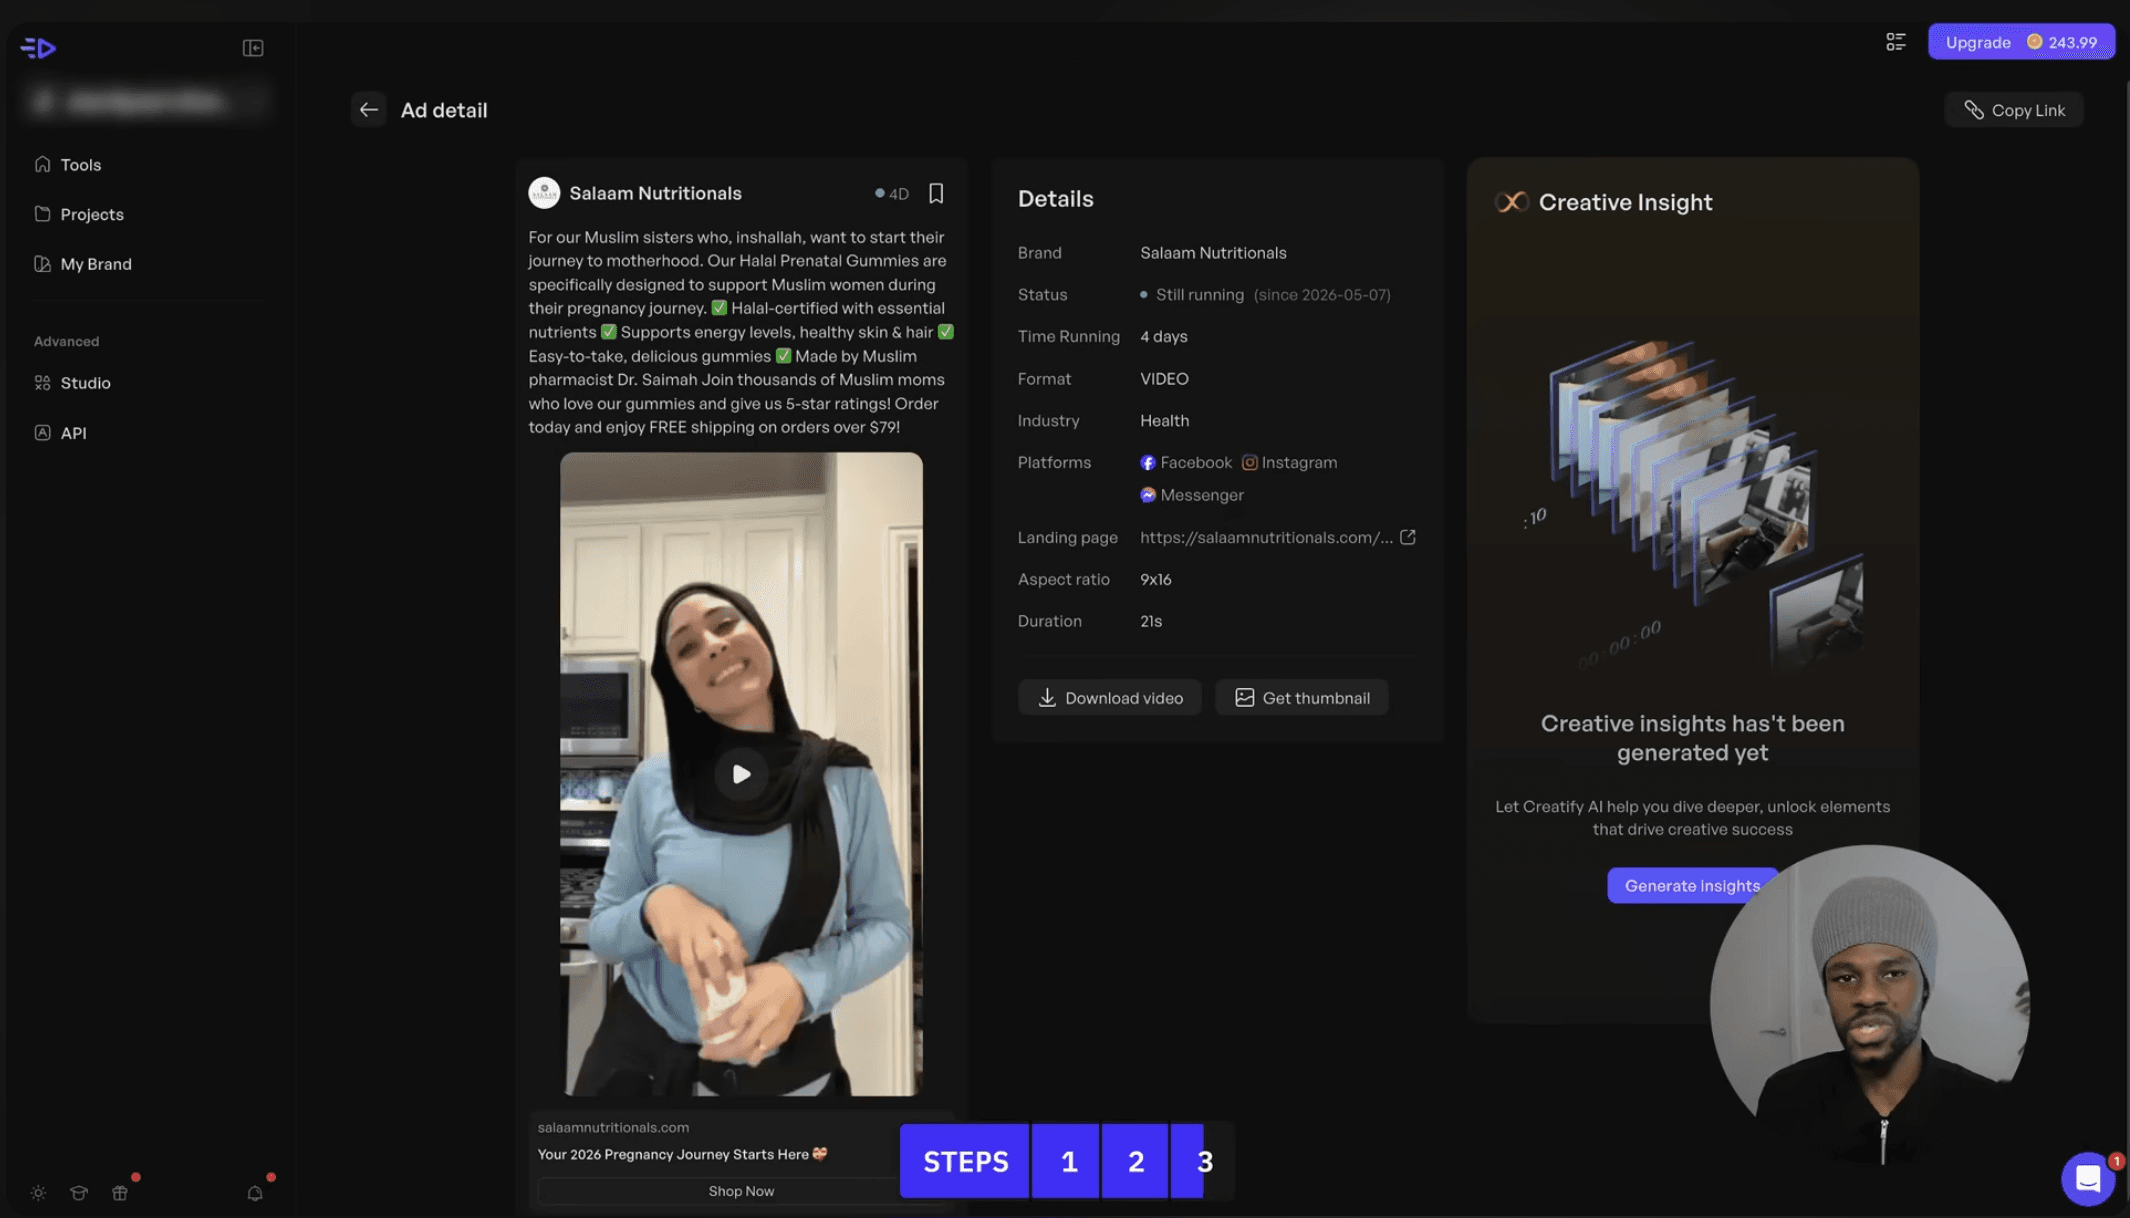Click the 'Let Creatify AI help you' description

[x=1692, y=818]
